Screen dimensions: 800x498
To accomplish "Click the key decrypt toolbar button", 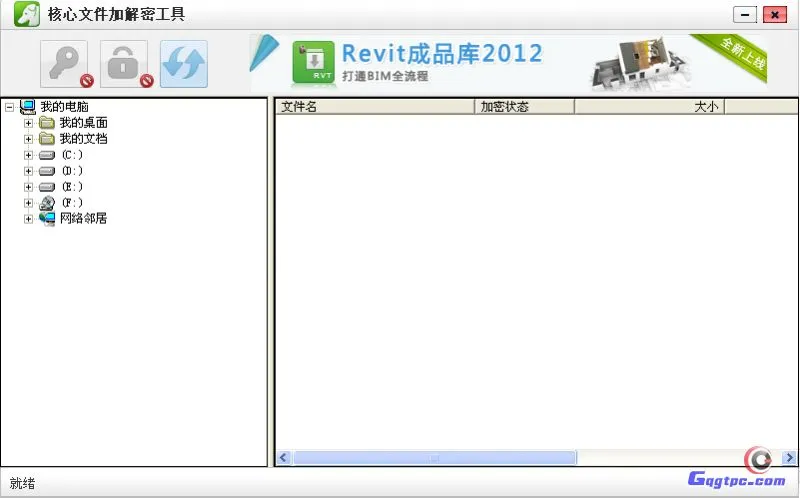I will 64,64.
